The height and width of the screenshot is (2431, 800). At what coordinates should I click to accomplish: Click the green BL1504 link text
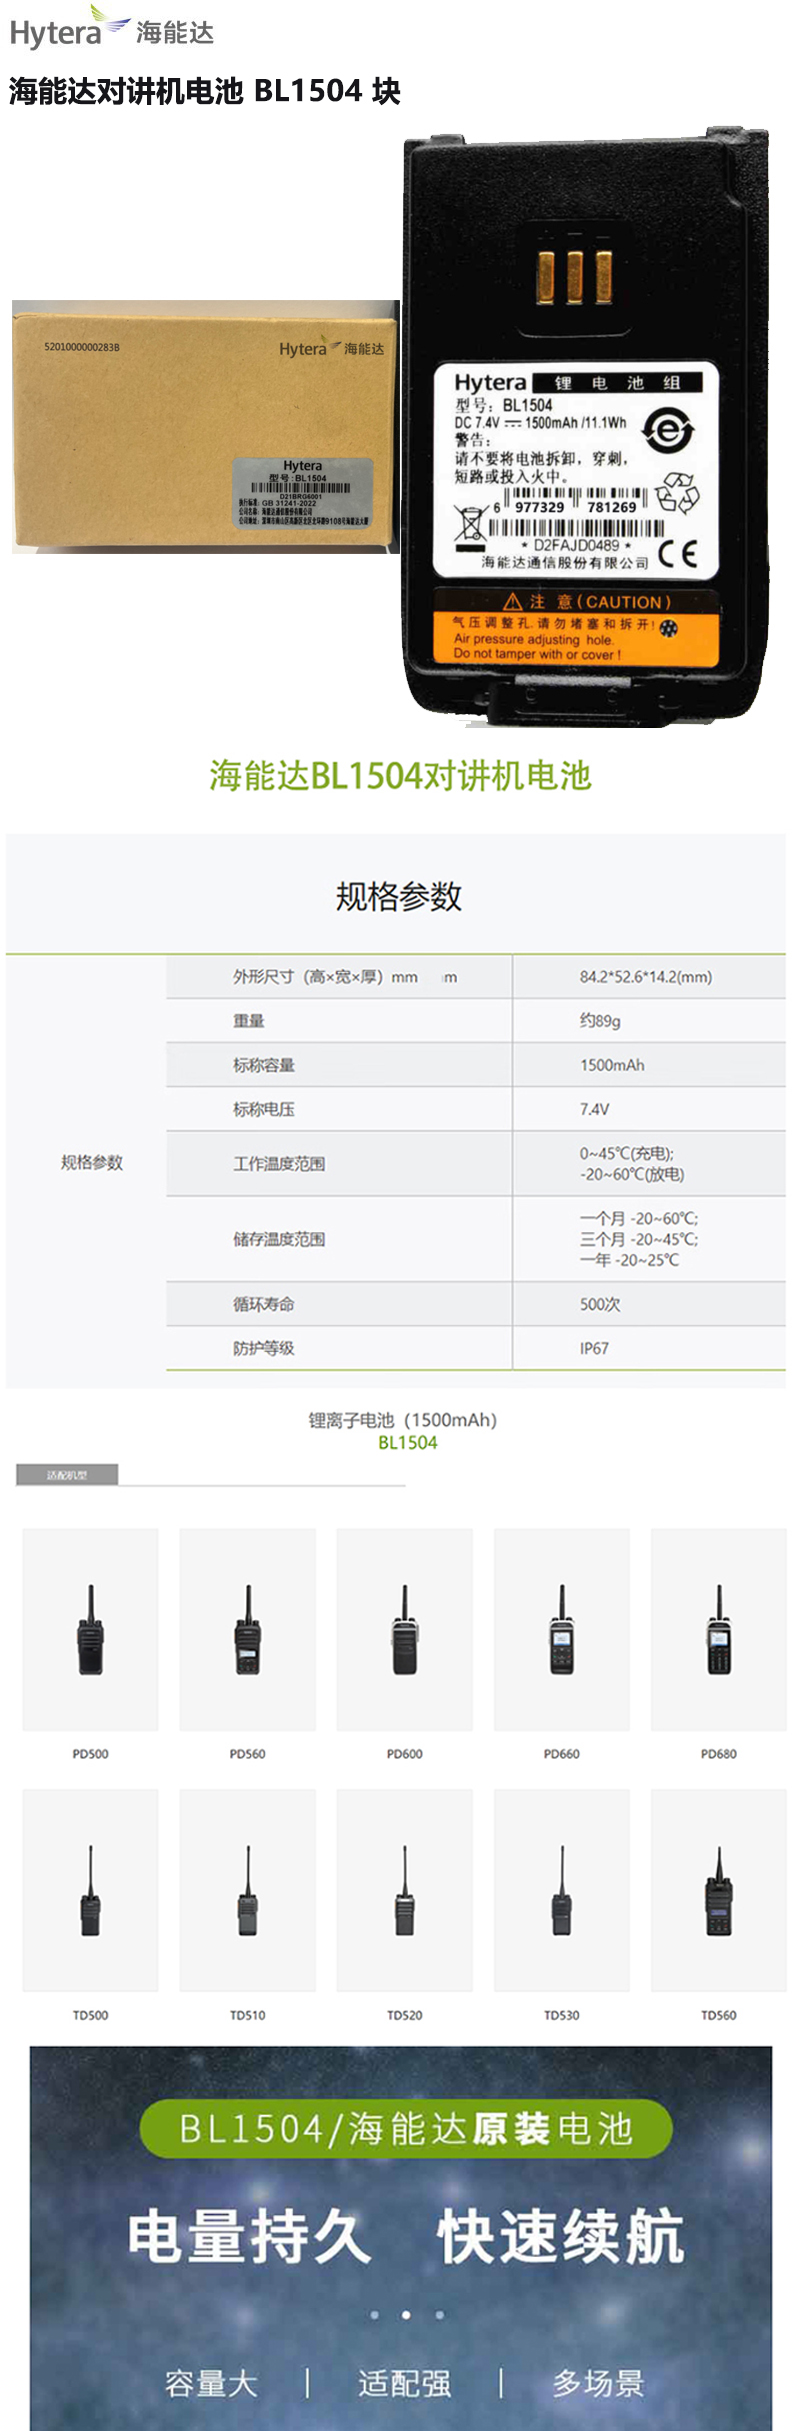point(408,1443)
